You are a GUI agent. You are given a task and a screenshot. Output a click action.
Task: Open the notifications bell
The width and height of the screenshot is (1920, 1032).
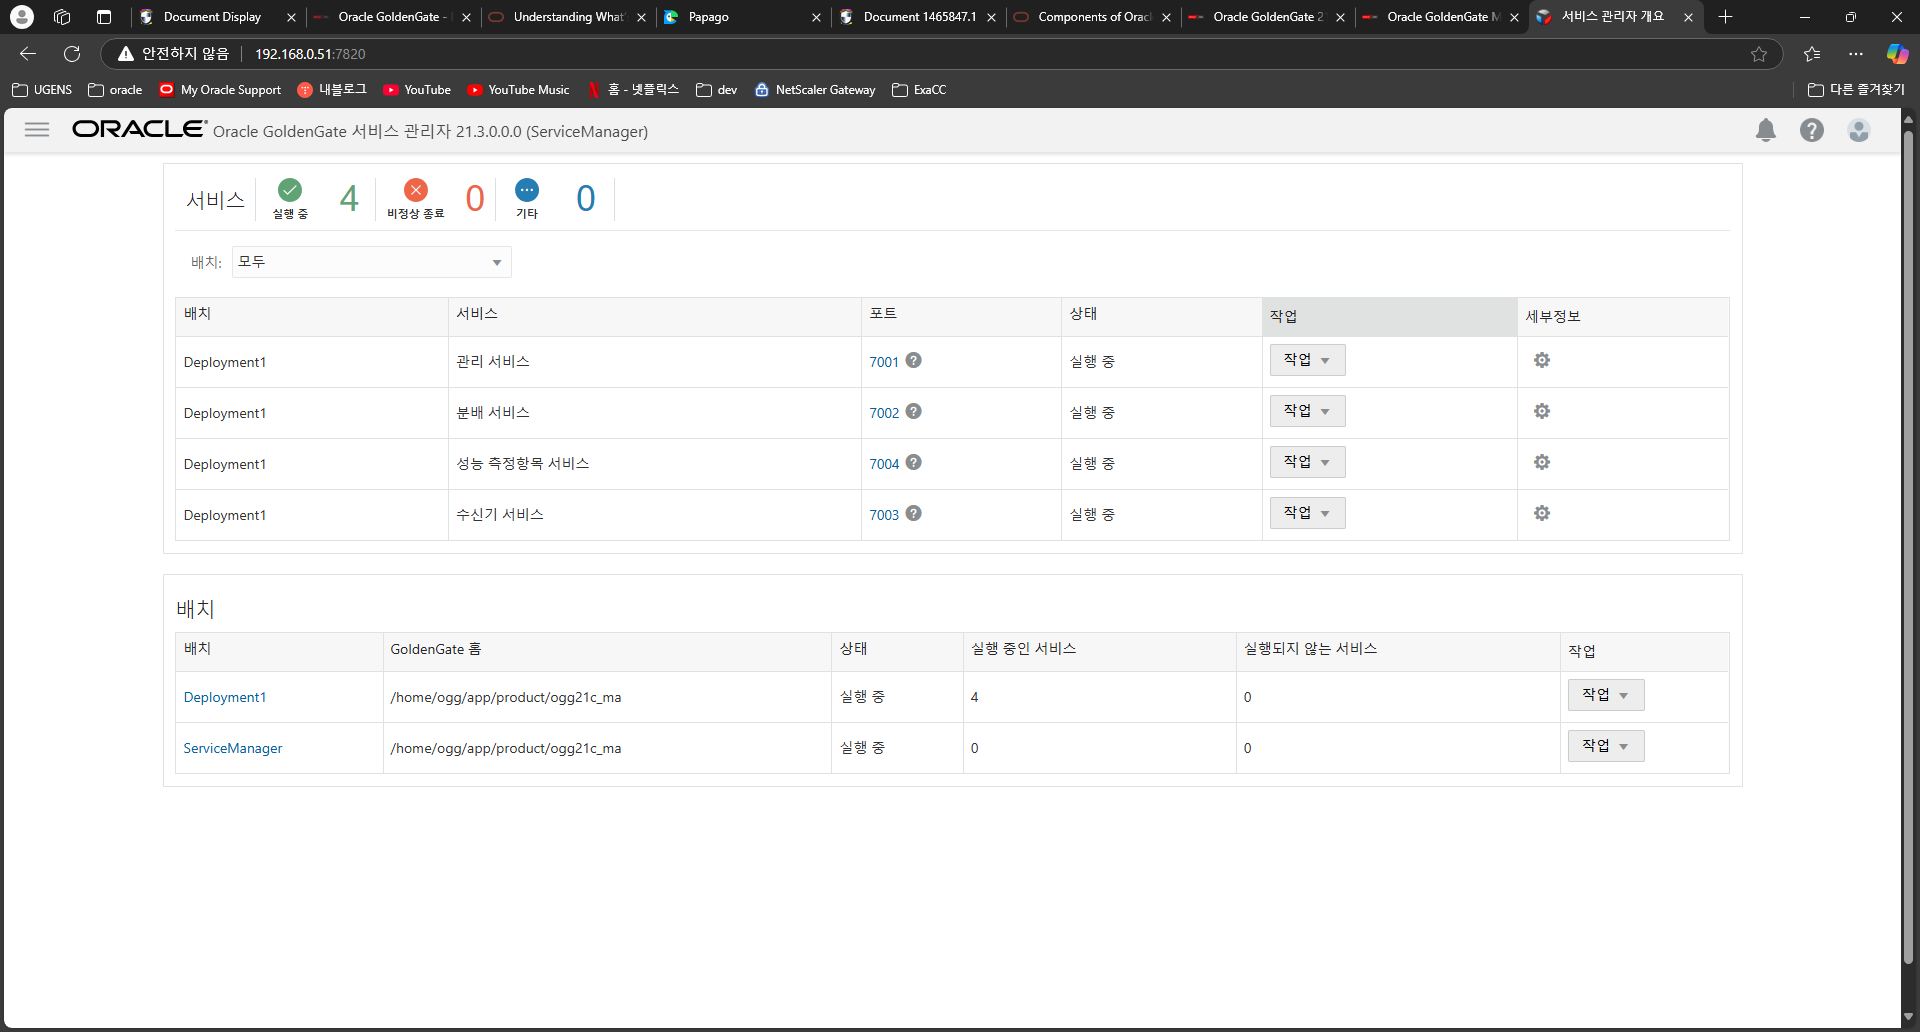(x=1766, y=130)
